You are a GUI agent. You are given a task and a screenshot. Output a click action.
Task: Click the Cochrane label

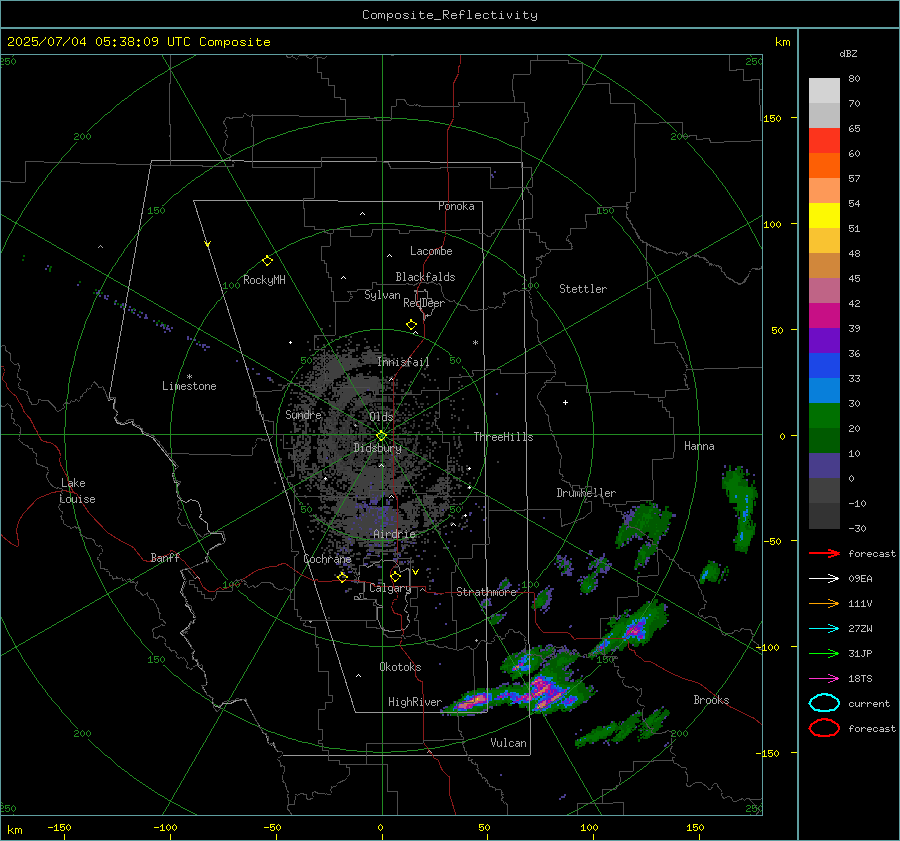coord(327,559)
